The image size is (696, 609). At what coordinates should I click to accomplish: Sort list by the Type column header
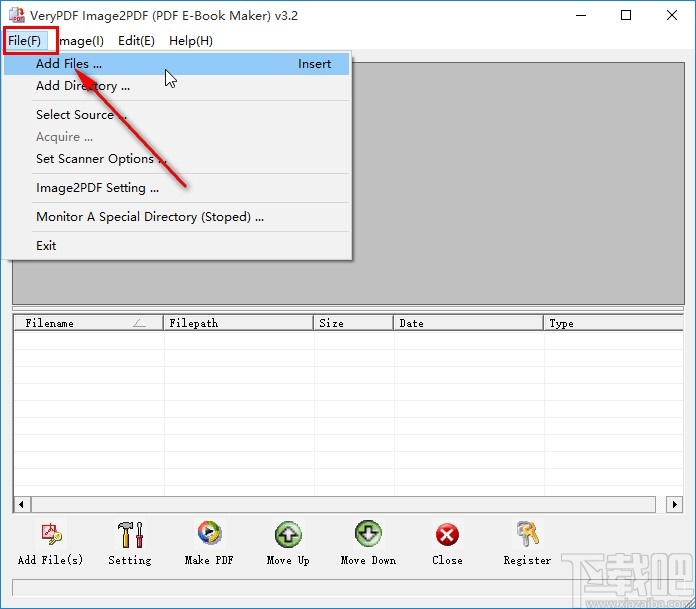click(613, 323)
